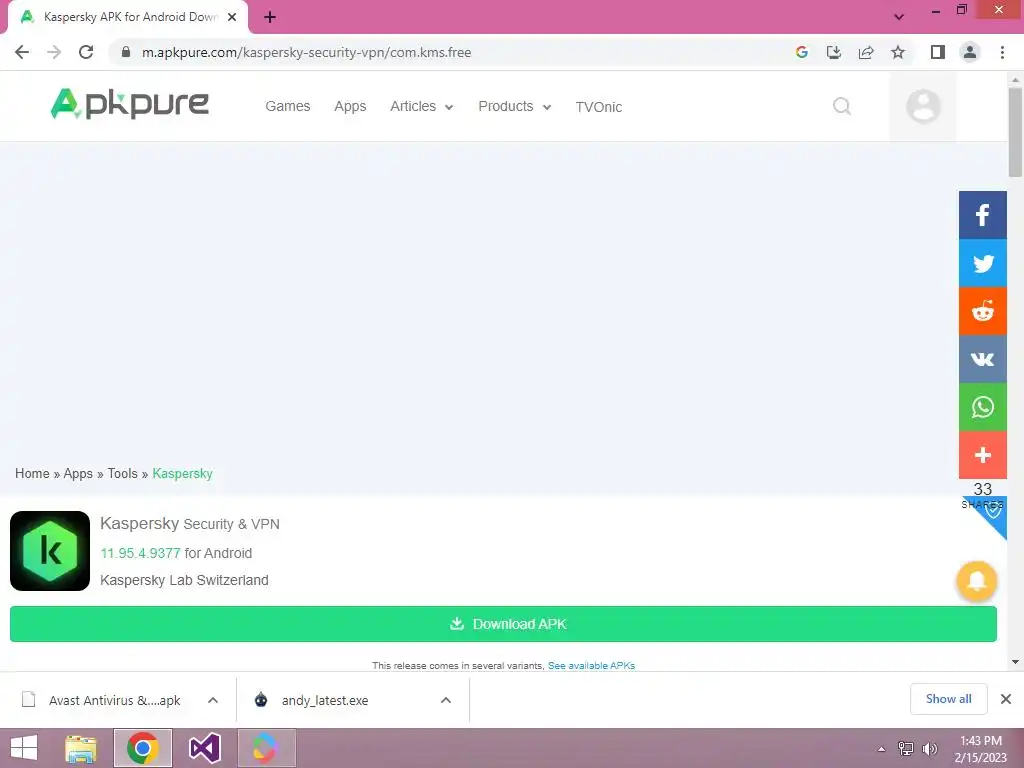Open File Explorer from the taskbar

click(x=81, y=748)
